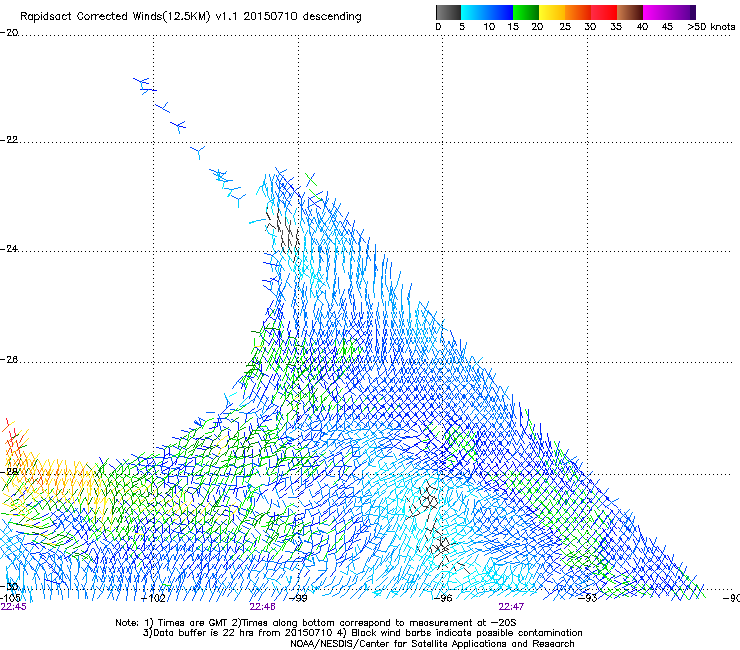The width and height of the screenshot is (740, 650).
Task: Click the cyan 5-10 knots color band
Action: point(474,12)
